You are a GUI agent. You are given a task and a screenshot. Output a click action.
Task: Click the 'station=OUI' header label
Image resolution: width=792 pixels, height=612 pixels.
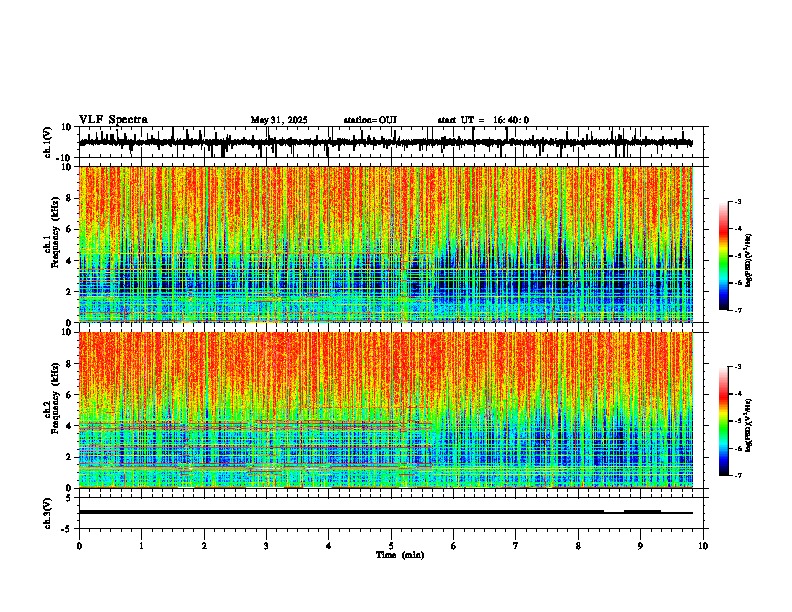(x=370, y=120)
